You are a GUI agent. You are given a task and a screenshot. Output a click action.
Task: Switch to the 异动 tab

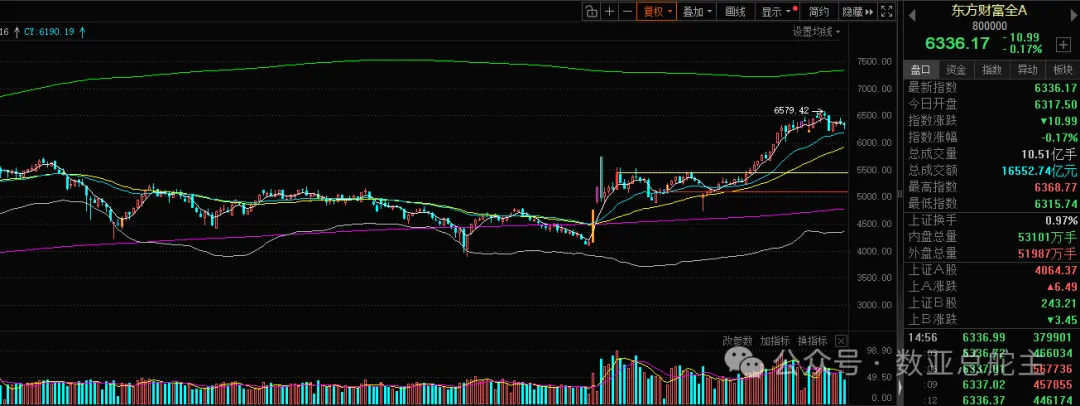point(1027,70)
